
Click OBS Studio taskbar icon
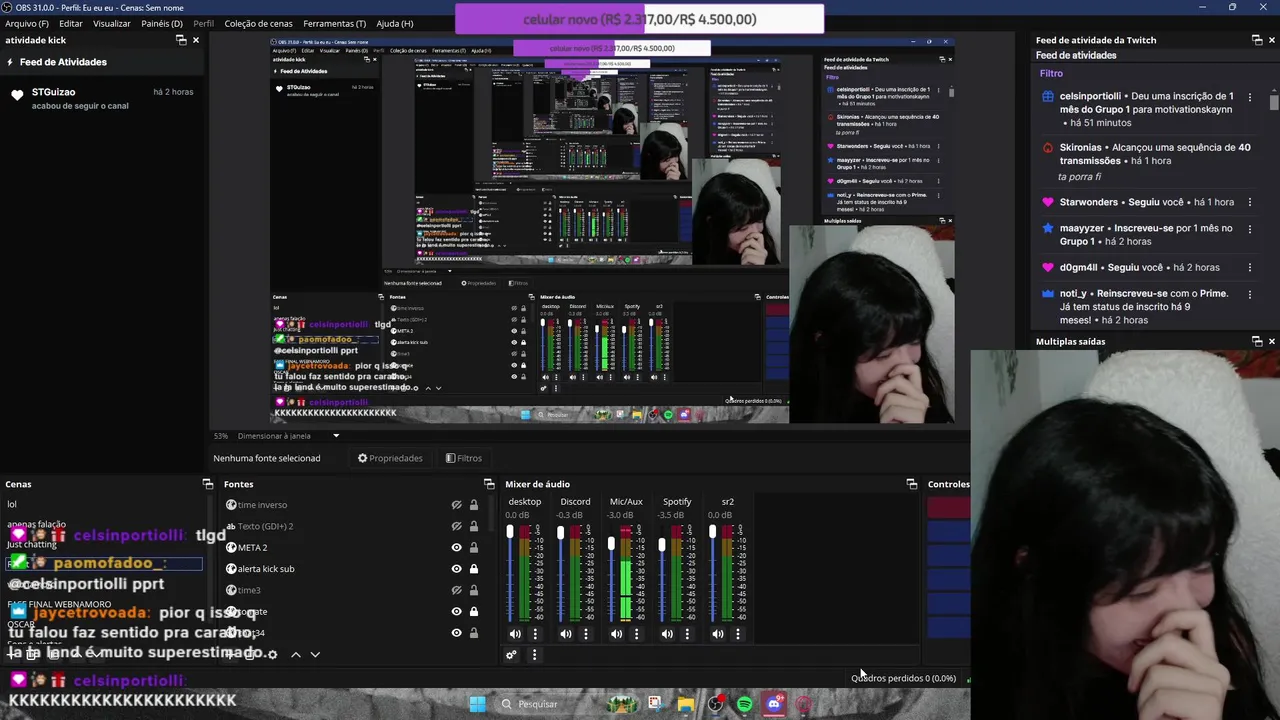tap(715, 704)
